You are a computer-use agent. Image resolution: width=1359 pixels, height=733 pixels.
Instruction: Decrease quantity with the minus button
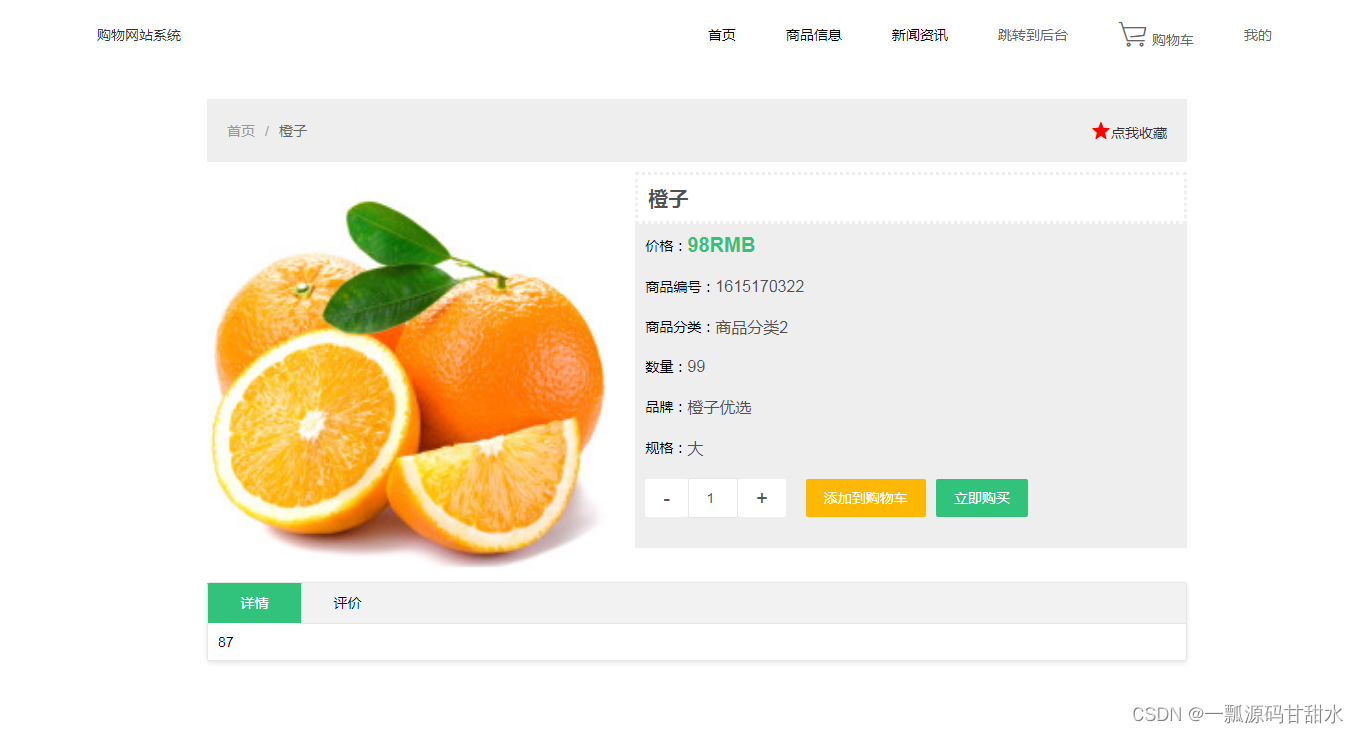pos(667,498)
